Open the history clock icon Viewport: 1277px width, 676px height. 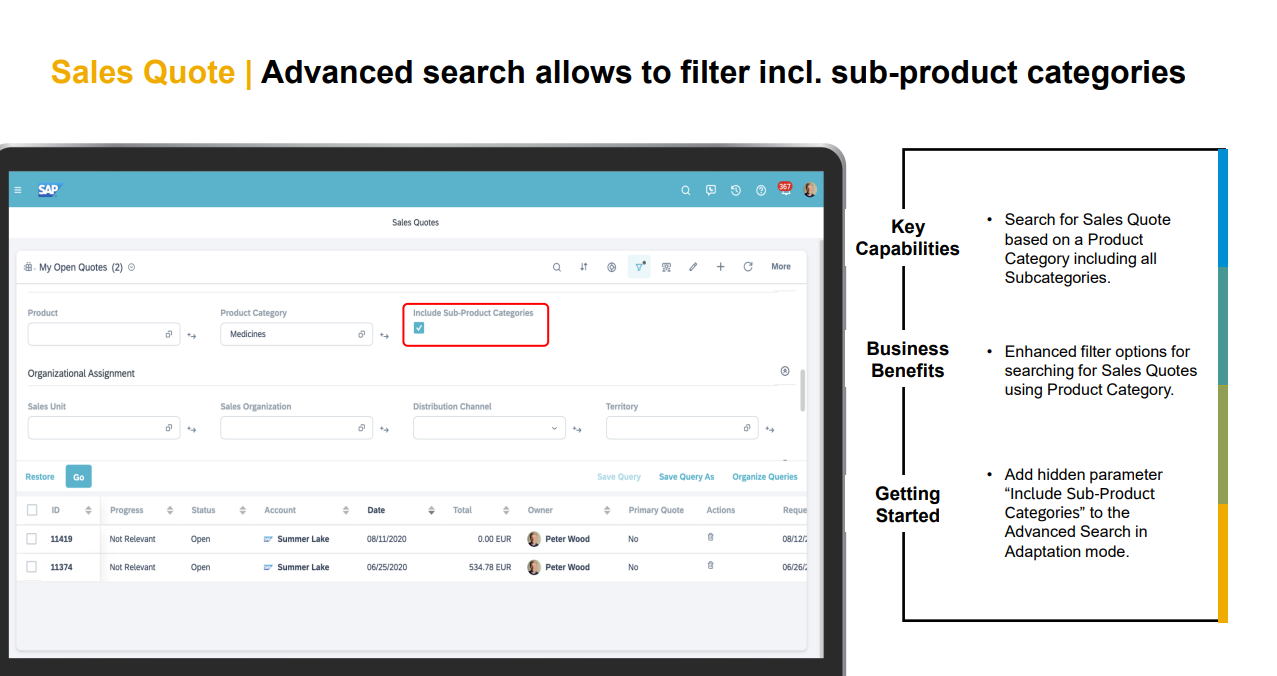[736, 190]
